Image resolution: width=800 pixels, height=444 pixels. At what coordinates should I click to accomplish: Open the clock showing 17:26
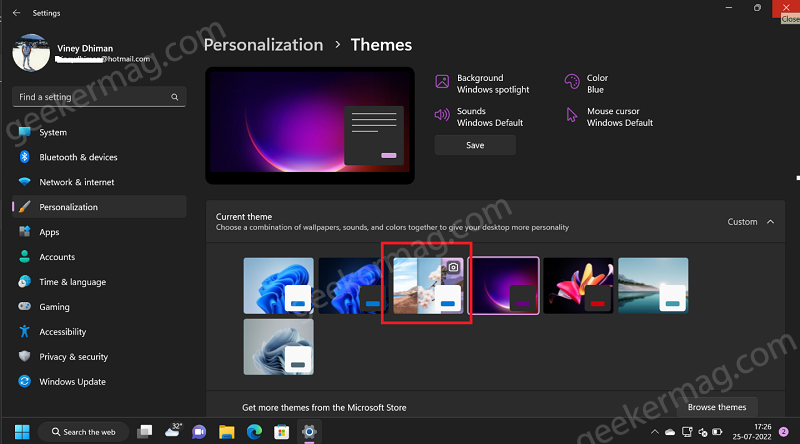coord(752,432)
